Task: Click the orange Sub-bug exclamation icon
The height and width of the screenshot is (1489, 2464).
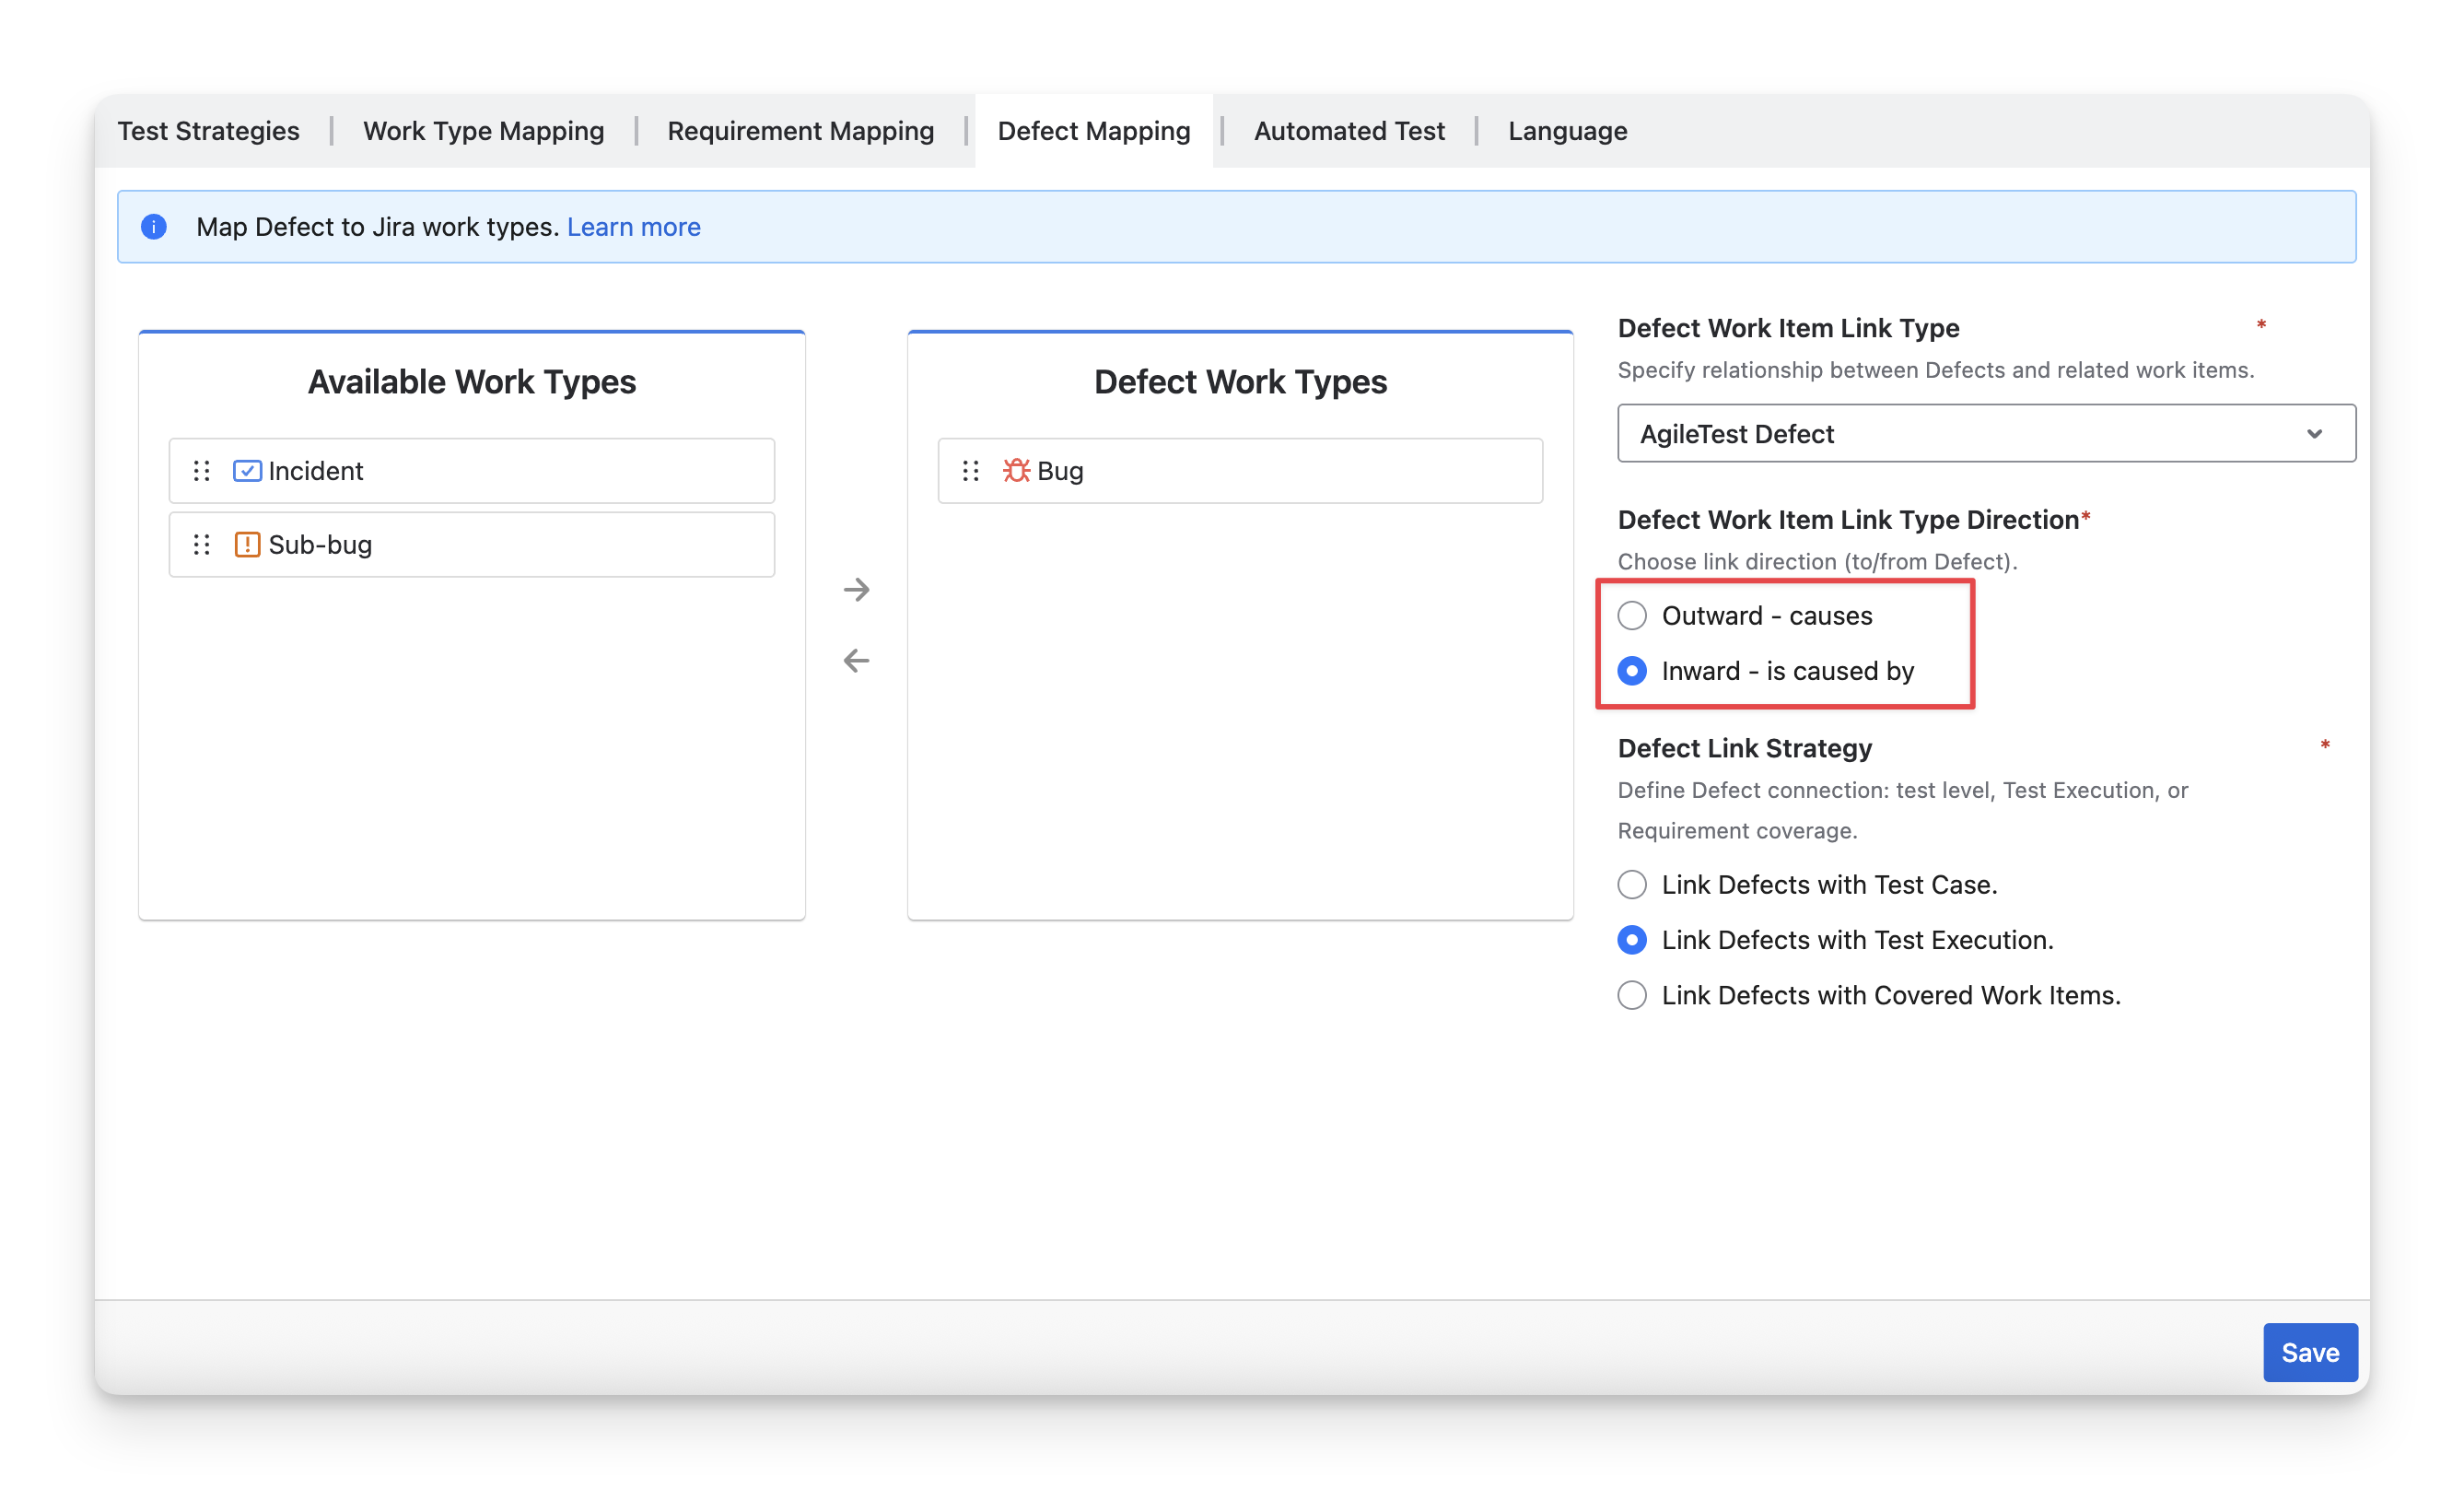Action: point(247,544)
